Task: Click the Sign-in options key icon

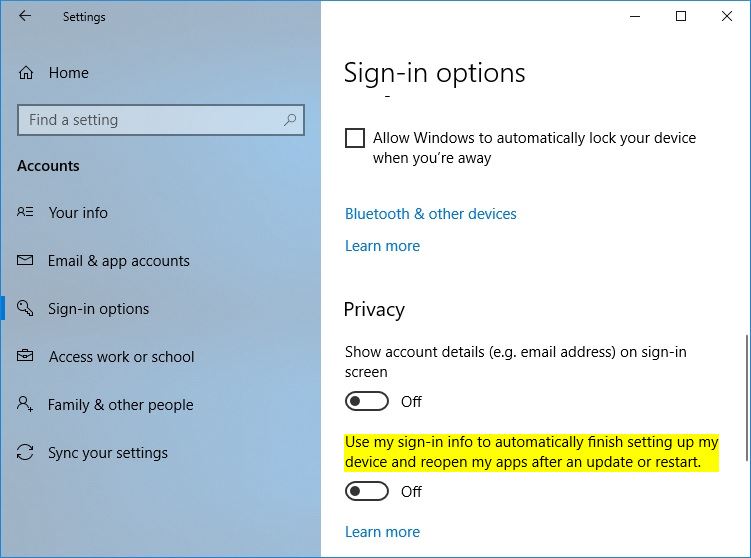Action: coord(25,308)
